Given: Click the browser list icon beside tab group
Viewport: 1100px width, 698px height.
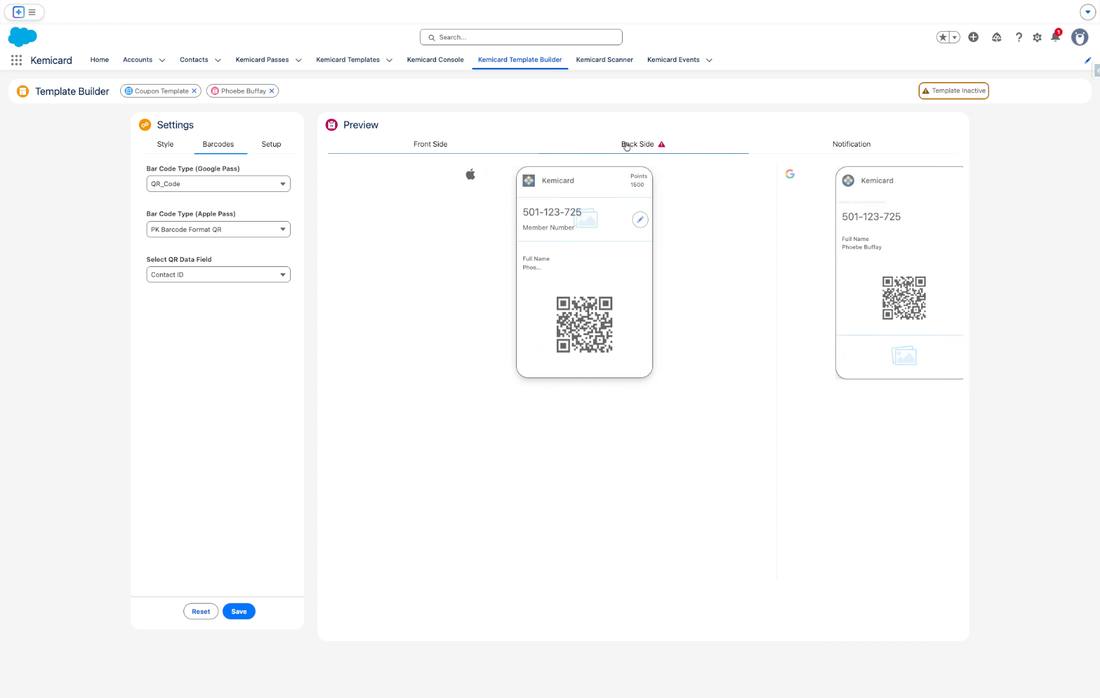Looking at the screenshot, I should 32,12.
